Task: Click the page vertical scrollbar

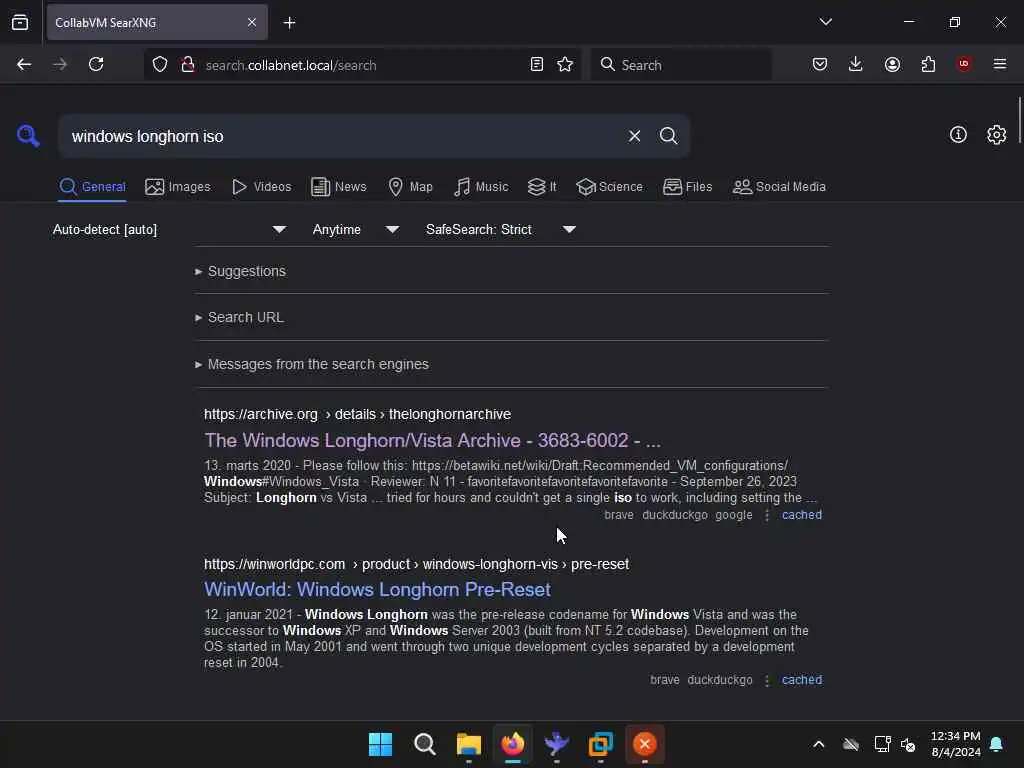Action: [1019, 121]
